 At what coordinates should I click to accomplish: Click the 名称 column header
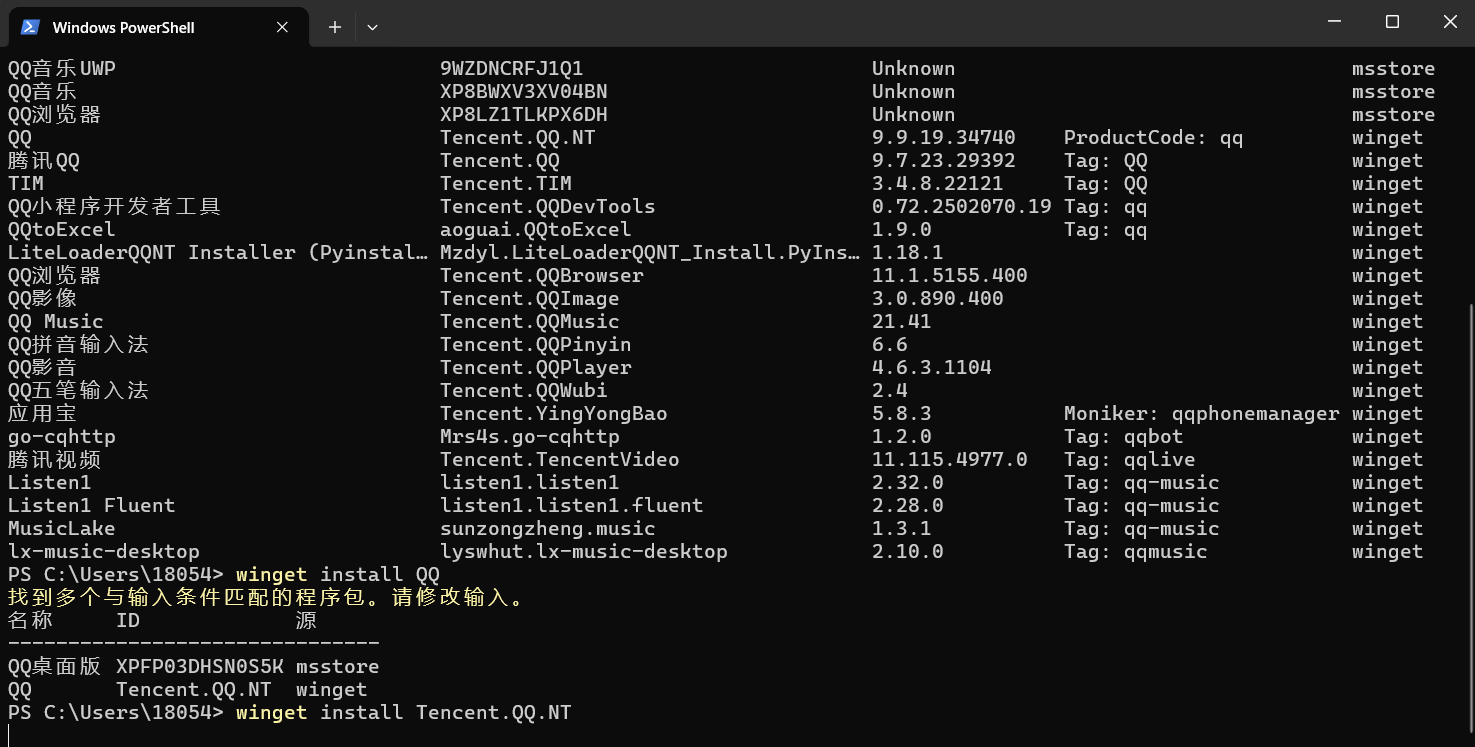(x=30, y=621)
